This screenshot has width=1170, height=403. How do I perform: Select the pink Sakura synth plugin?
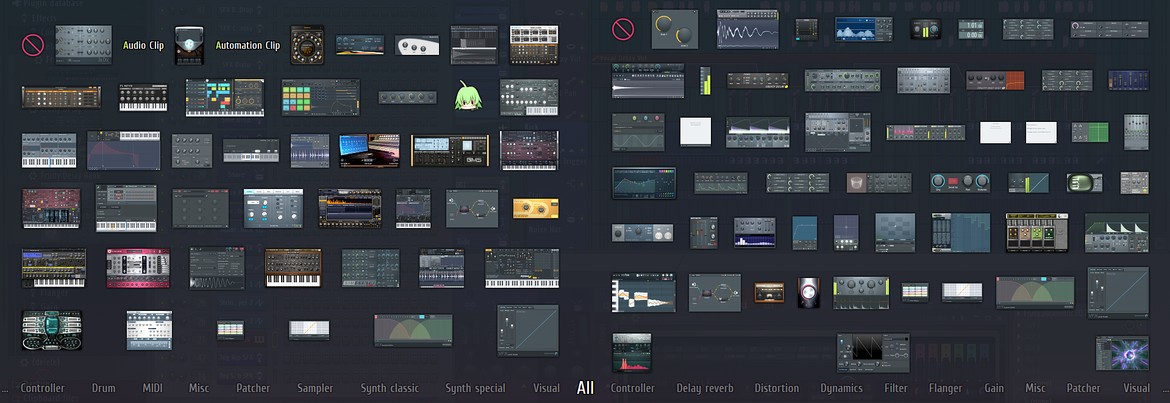click(138, 268)
